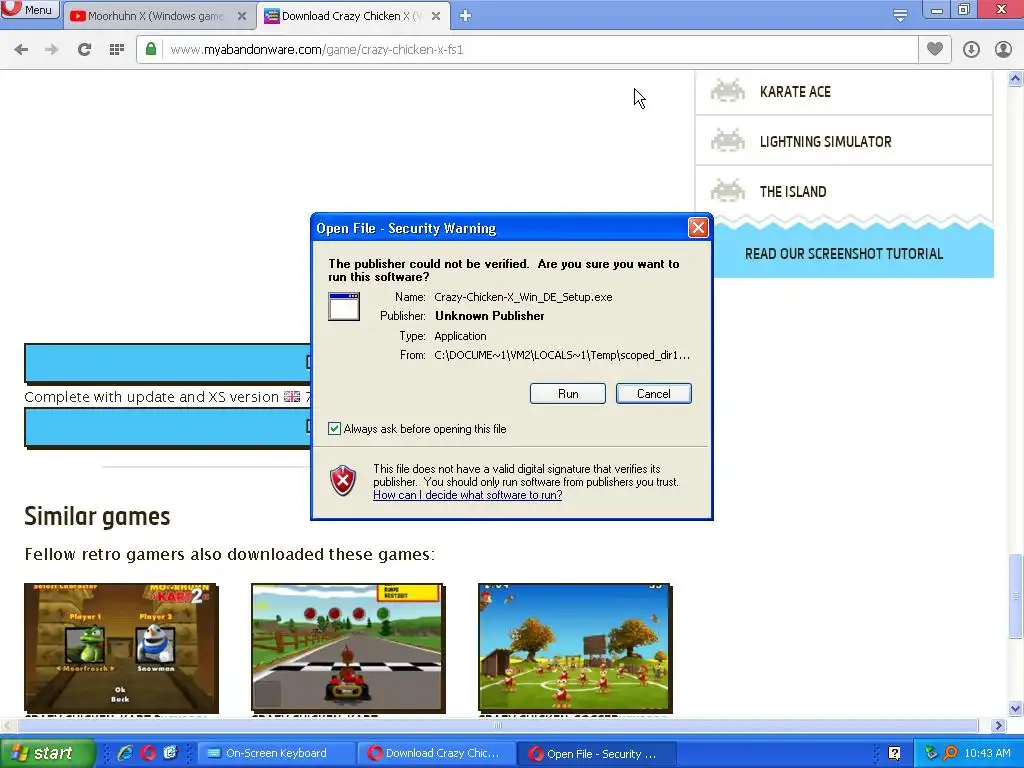The image size is (1024, 768).
Task: Click the horizontal scrollbar thumb
Action: pyautogui.click(x=498, y=725)
